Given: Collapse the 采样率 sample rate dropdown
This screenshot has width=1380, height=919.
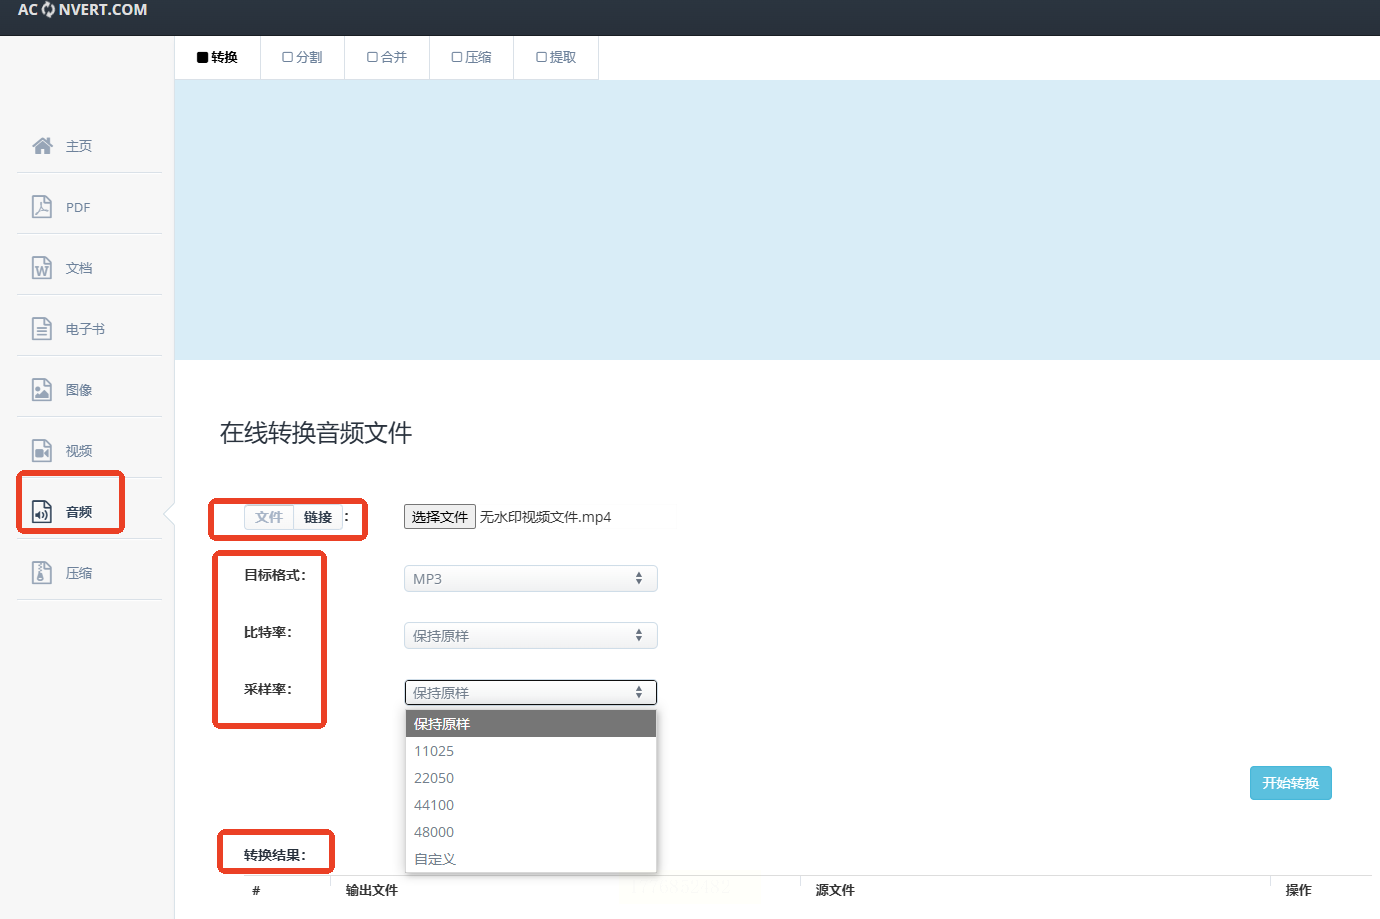Looking at the screenshot, I should (530, 693).
